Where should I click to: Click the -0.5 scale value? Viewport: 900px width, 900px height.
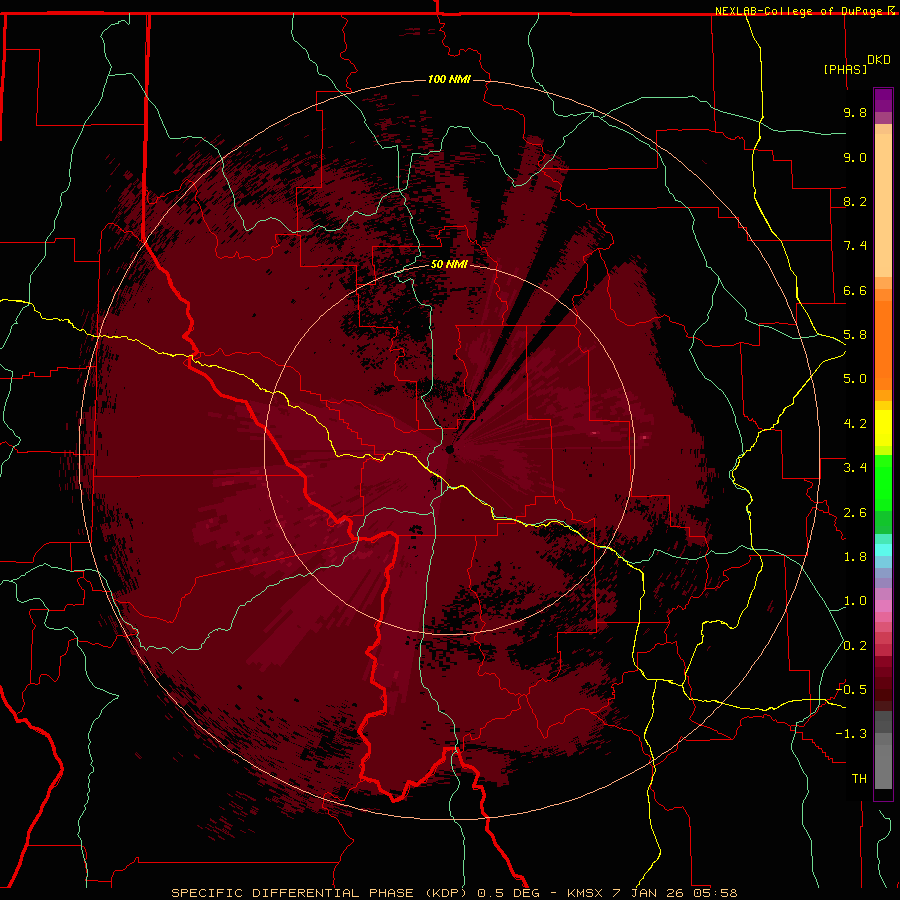click(x=851, y=690)
